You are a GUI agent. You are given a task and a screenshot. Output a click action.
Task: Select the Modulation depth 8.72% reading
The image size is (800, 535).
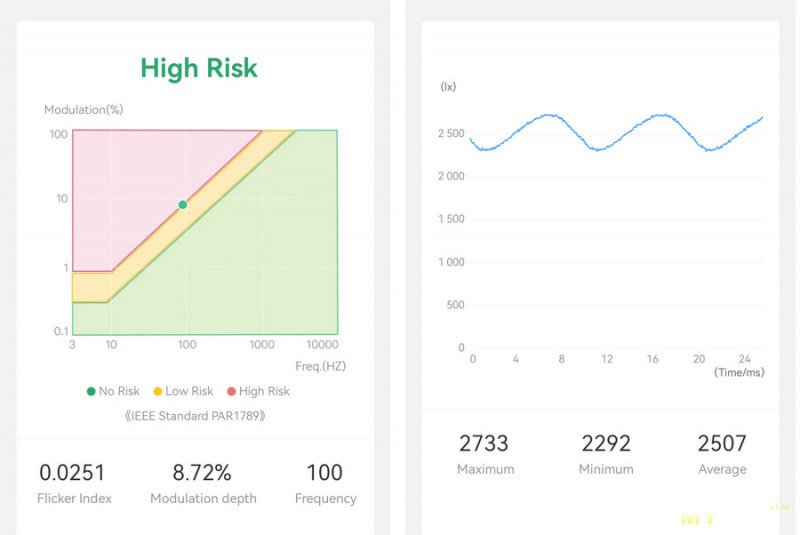tap(202, 472)
